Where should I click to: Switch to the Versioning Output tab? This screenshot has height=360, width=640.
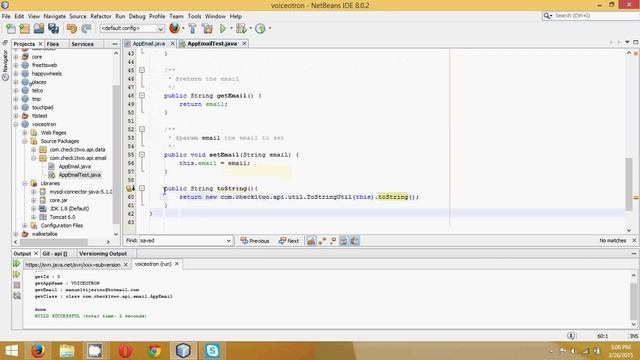click(x=103, y=253)
